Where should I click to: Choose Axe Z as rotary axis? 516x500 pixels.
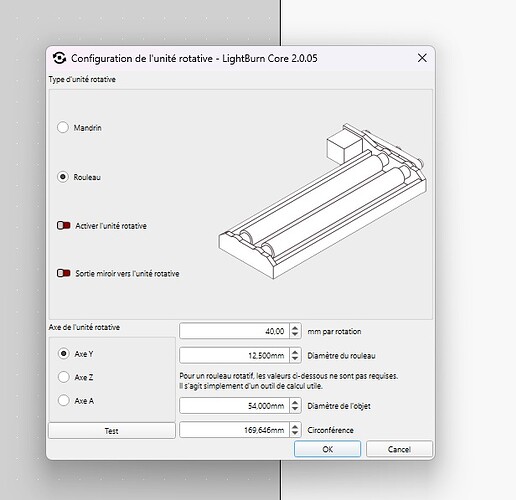[x=63, y=377]
